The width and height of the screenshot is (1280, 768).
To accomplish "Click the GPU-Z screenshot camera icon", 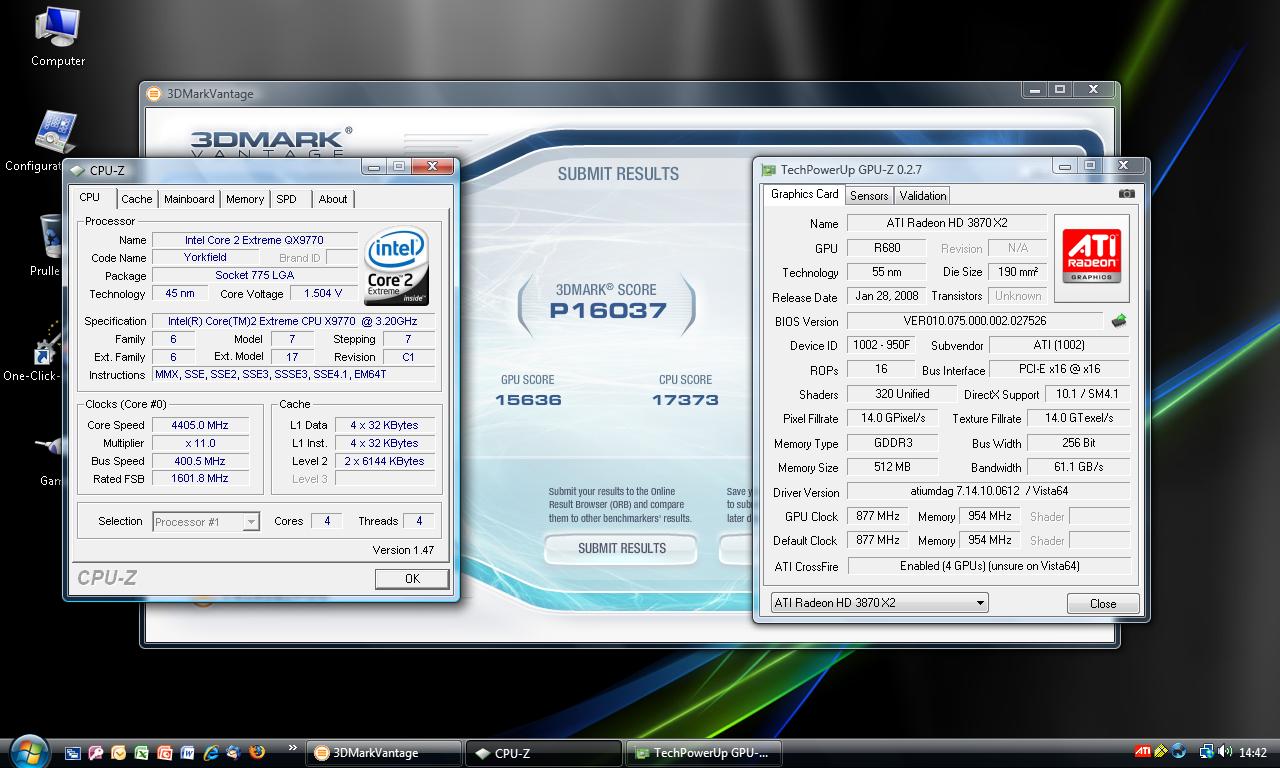I will [x=1127, y=194].
